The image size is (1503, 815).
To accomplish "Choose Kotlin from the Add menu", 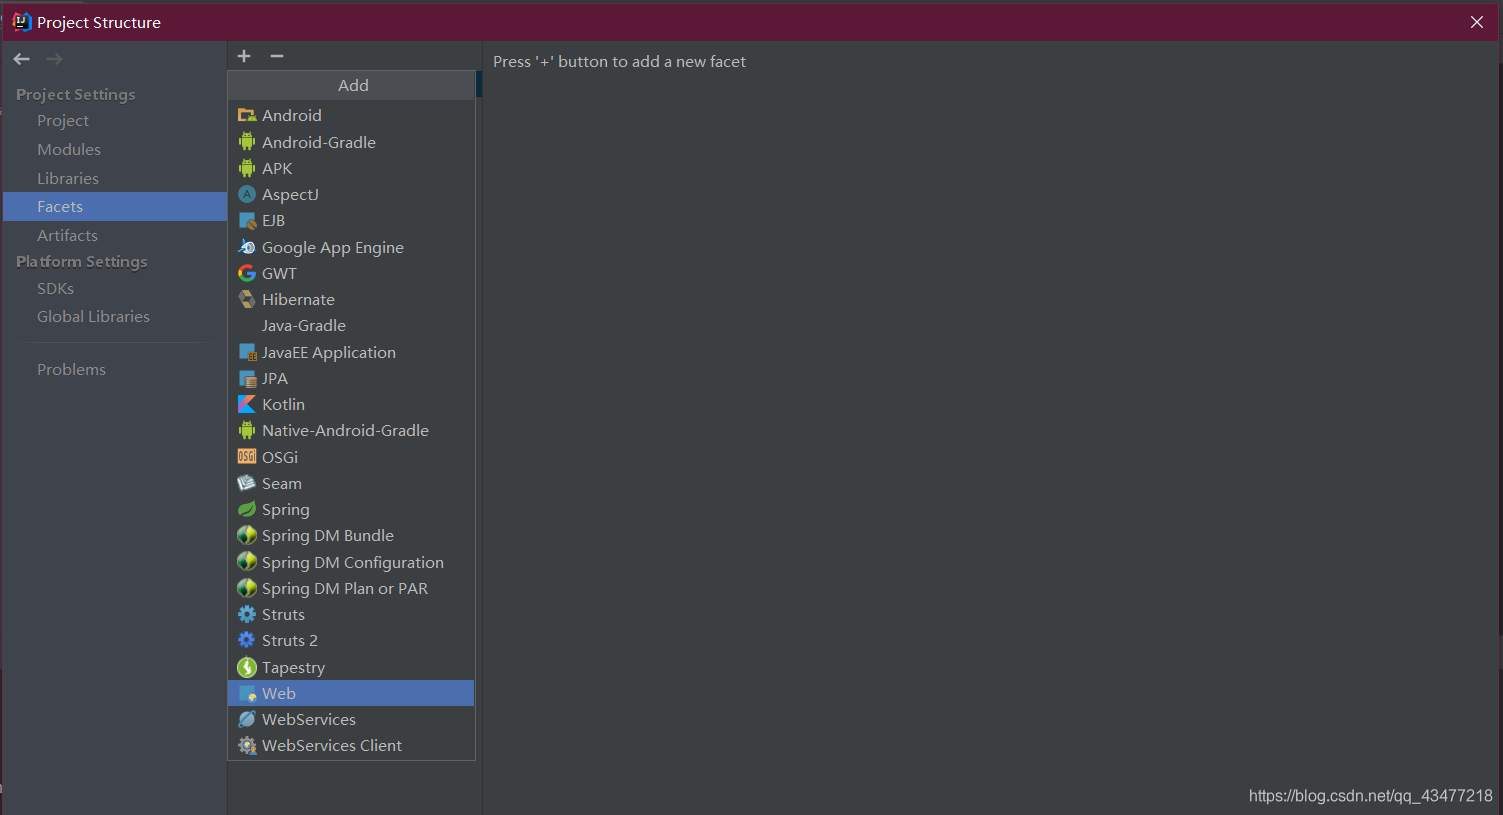I will coord(351,404).
